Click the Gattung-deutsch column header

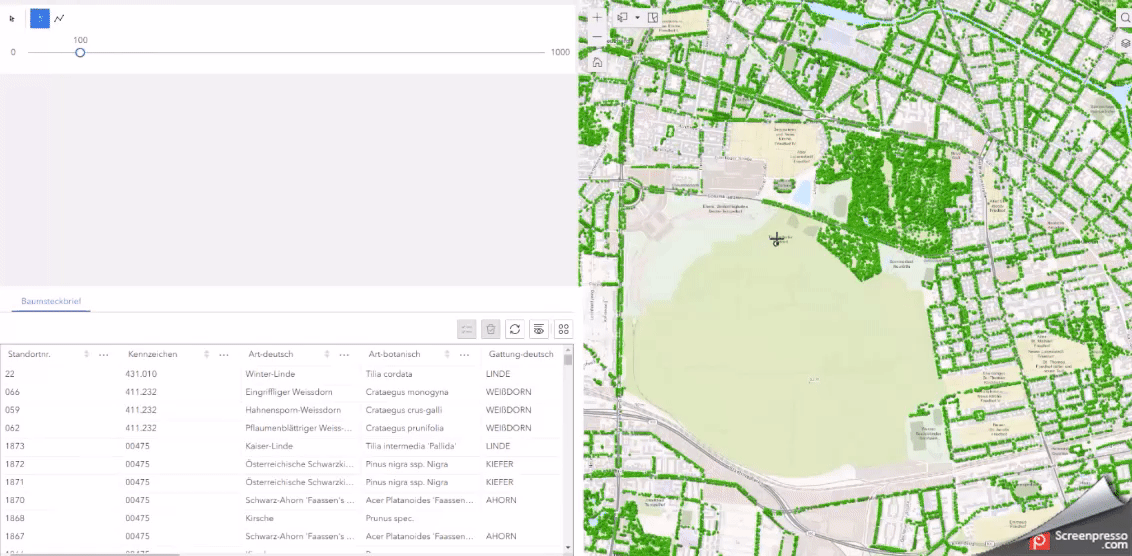[521, 355]
